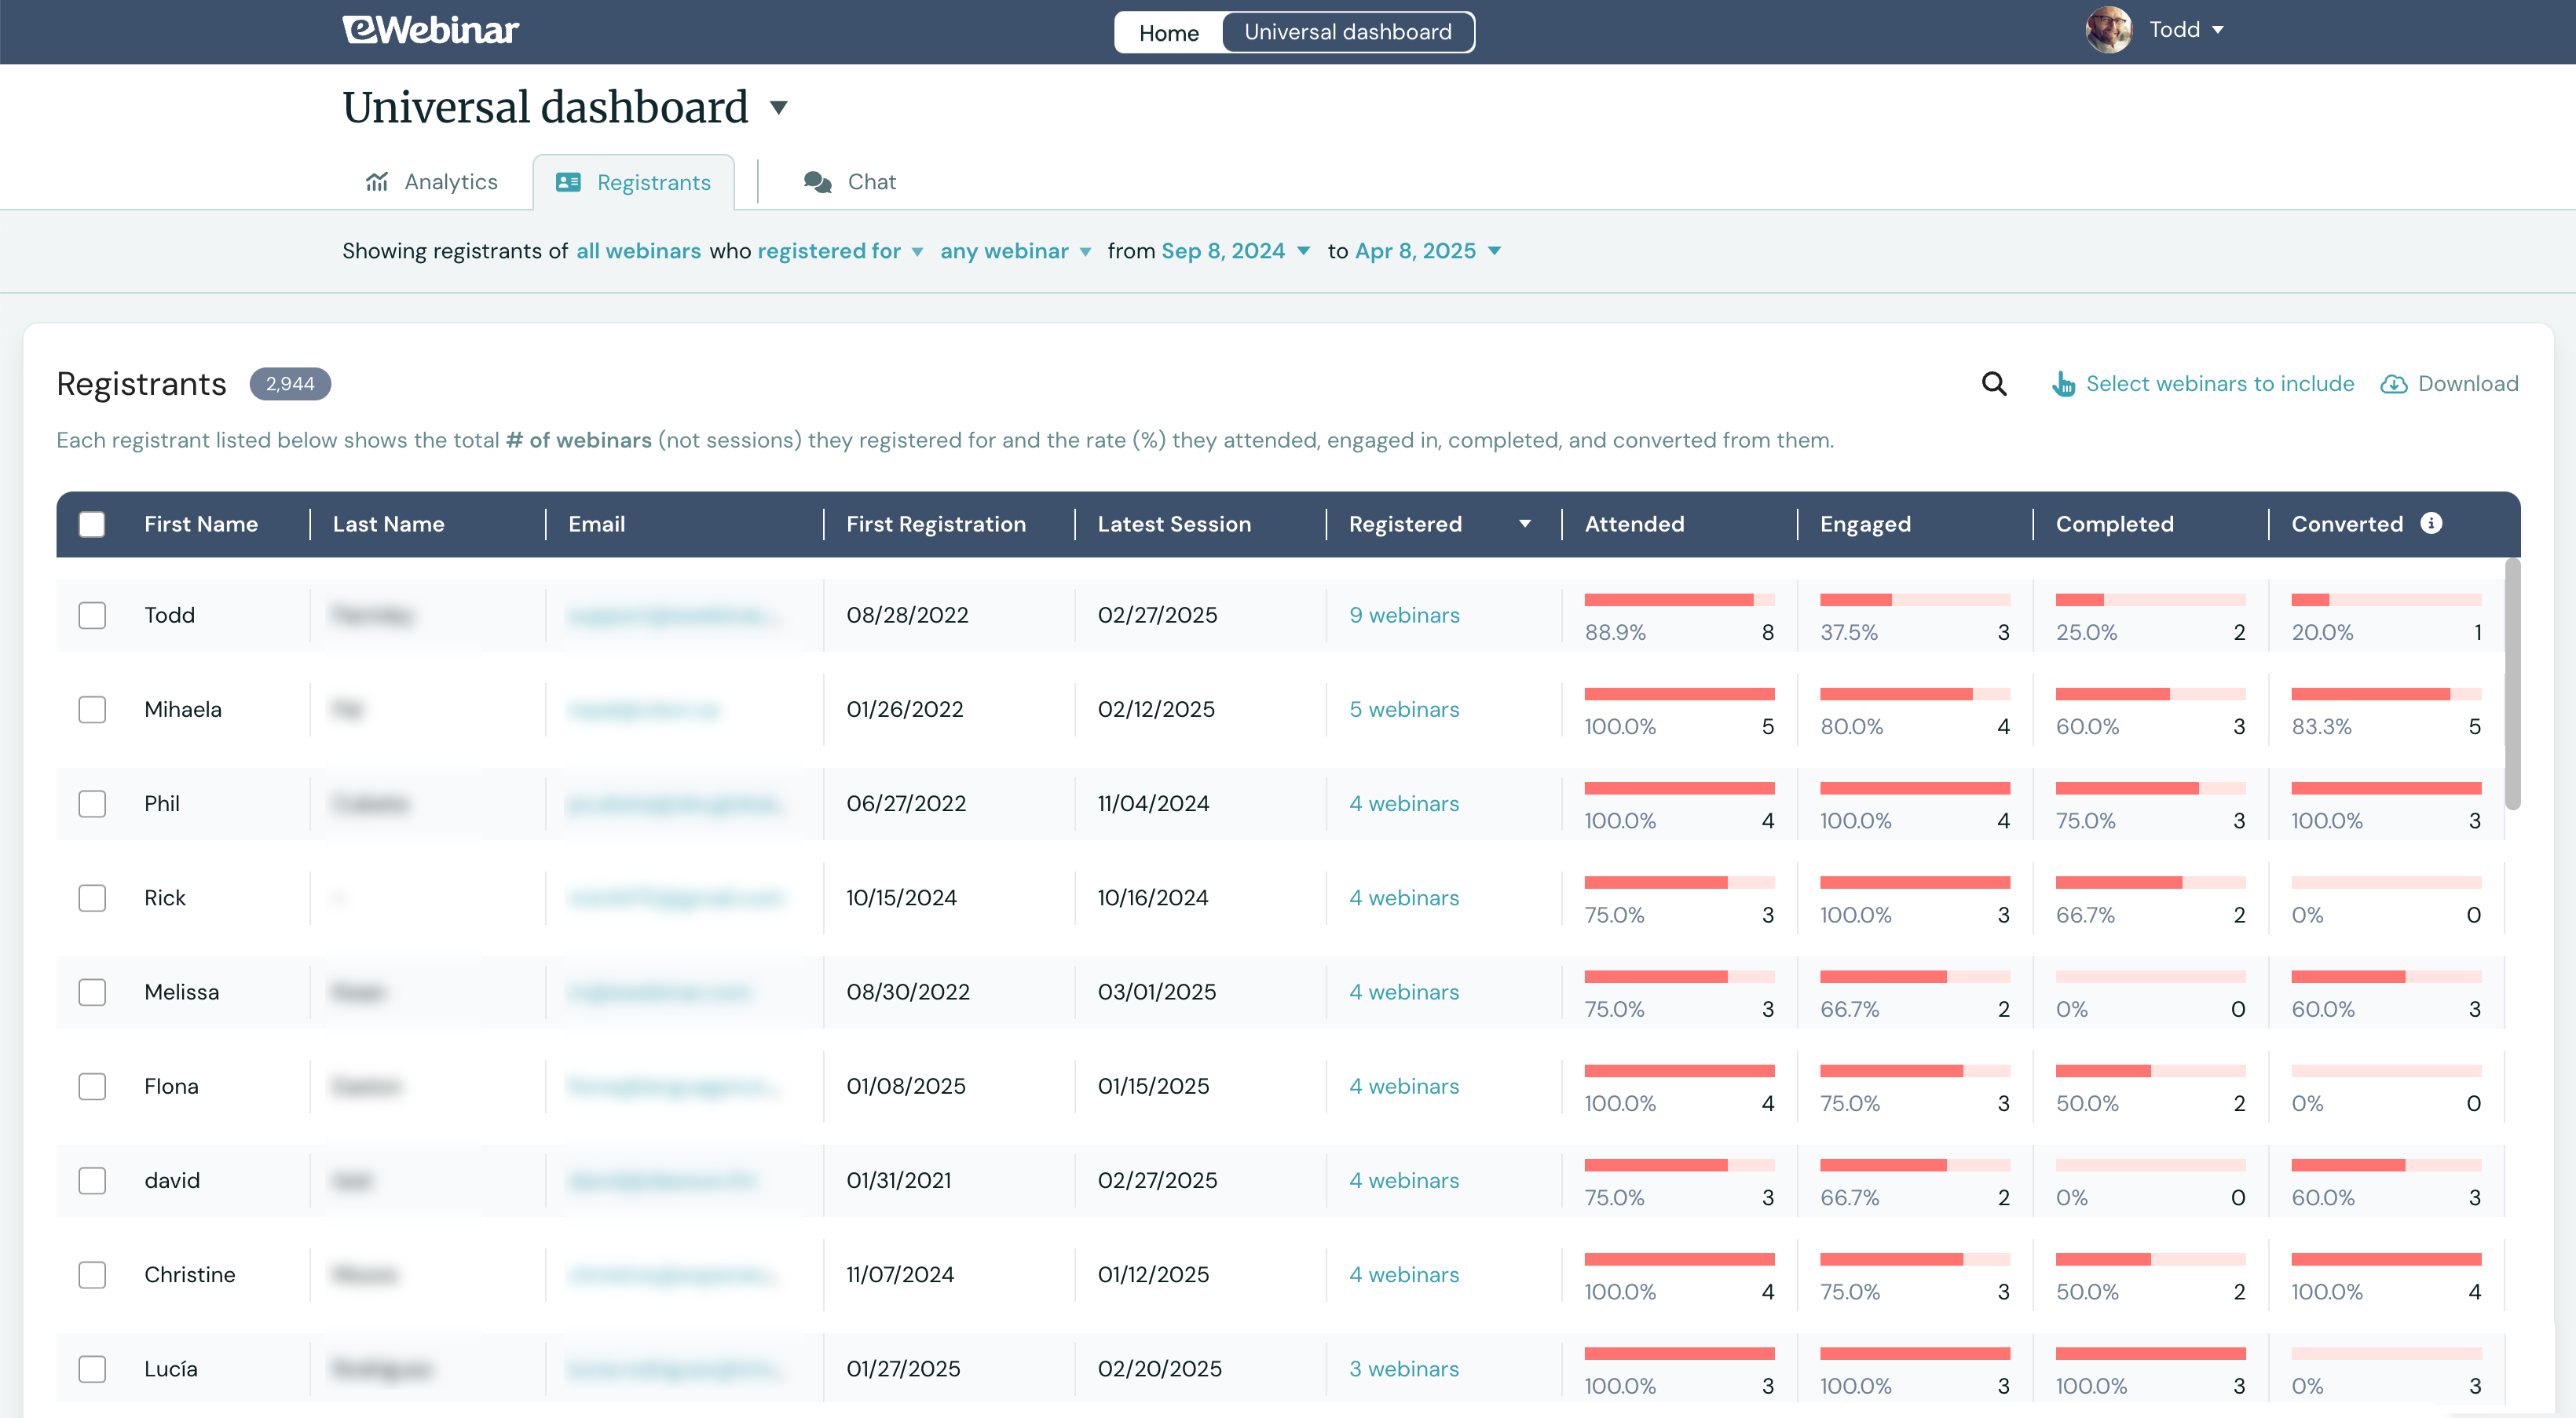Open Todd's '9 webinars' link
Viewport: 2576px width, 1418px height.
pos(1403,615)
